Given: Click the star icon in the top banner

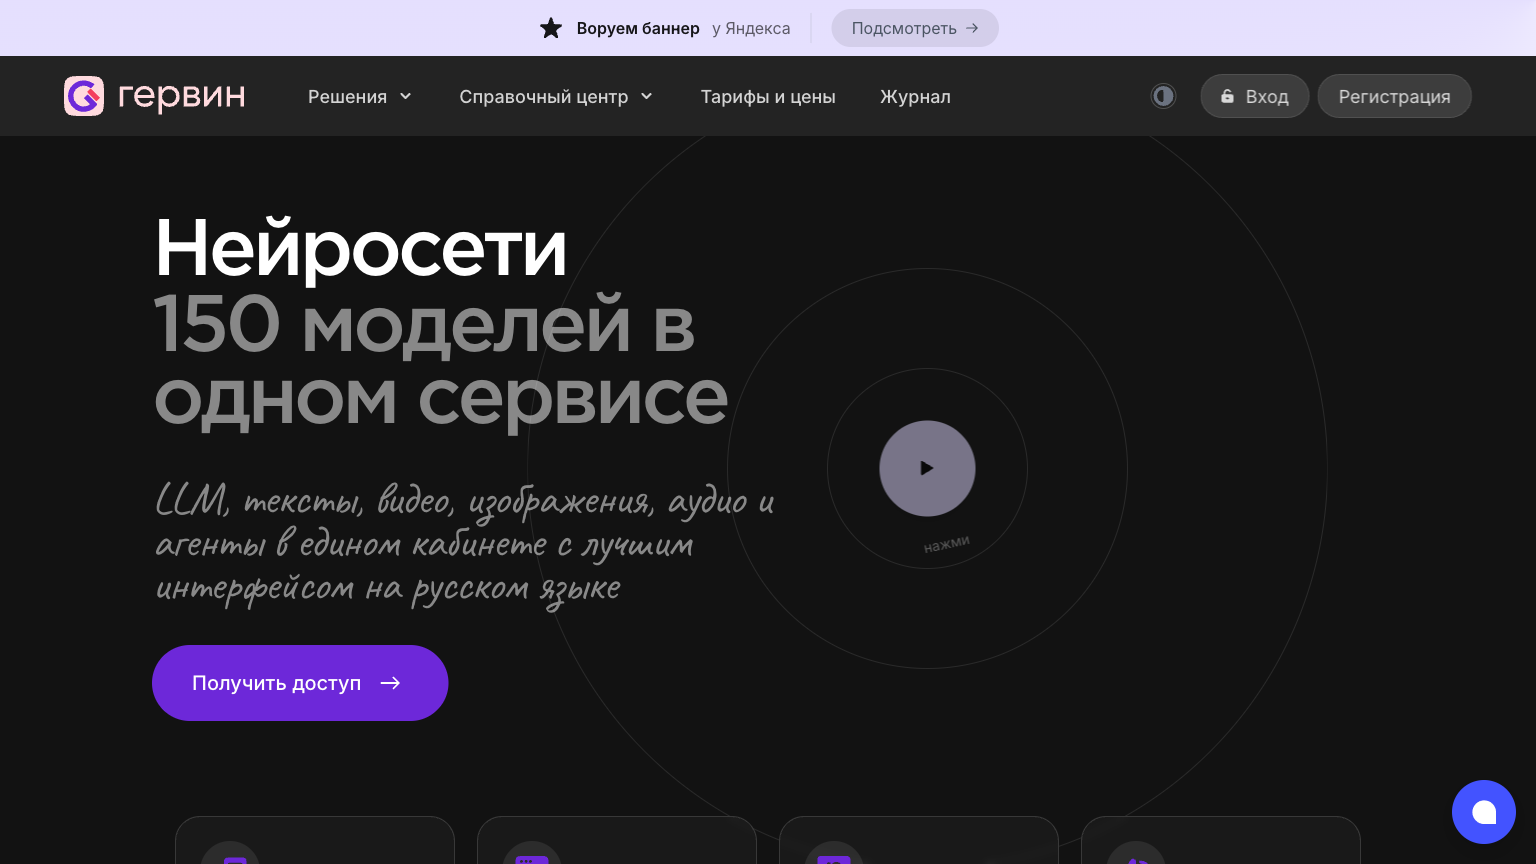Looking at the screenshot, I should 551,28.
